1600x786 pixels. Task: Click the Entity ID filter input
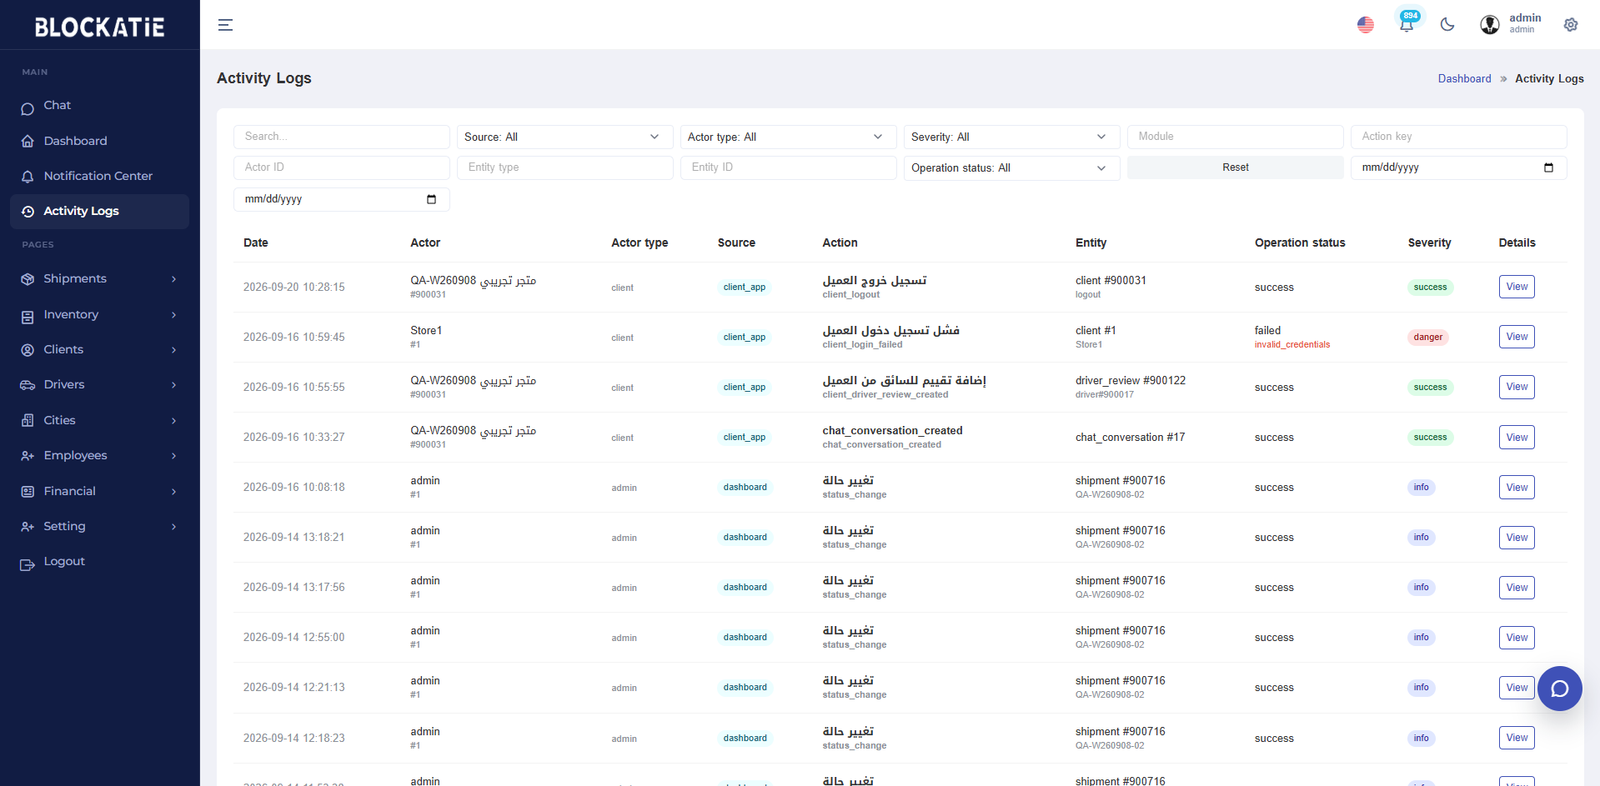(x=788, y=168)
